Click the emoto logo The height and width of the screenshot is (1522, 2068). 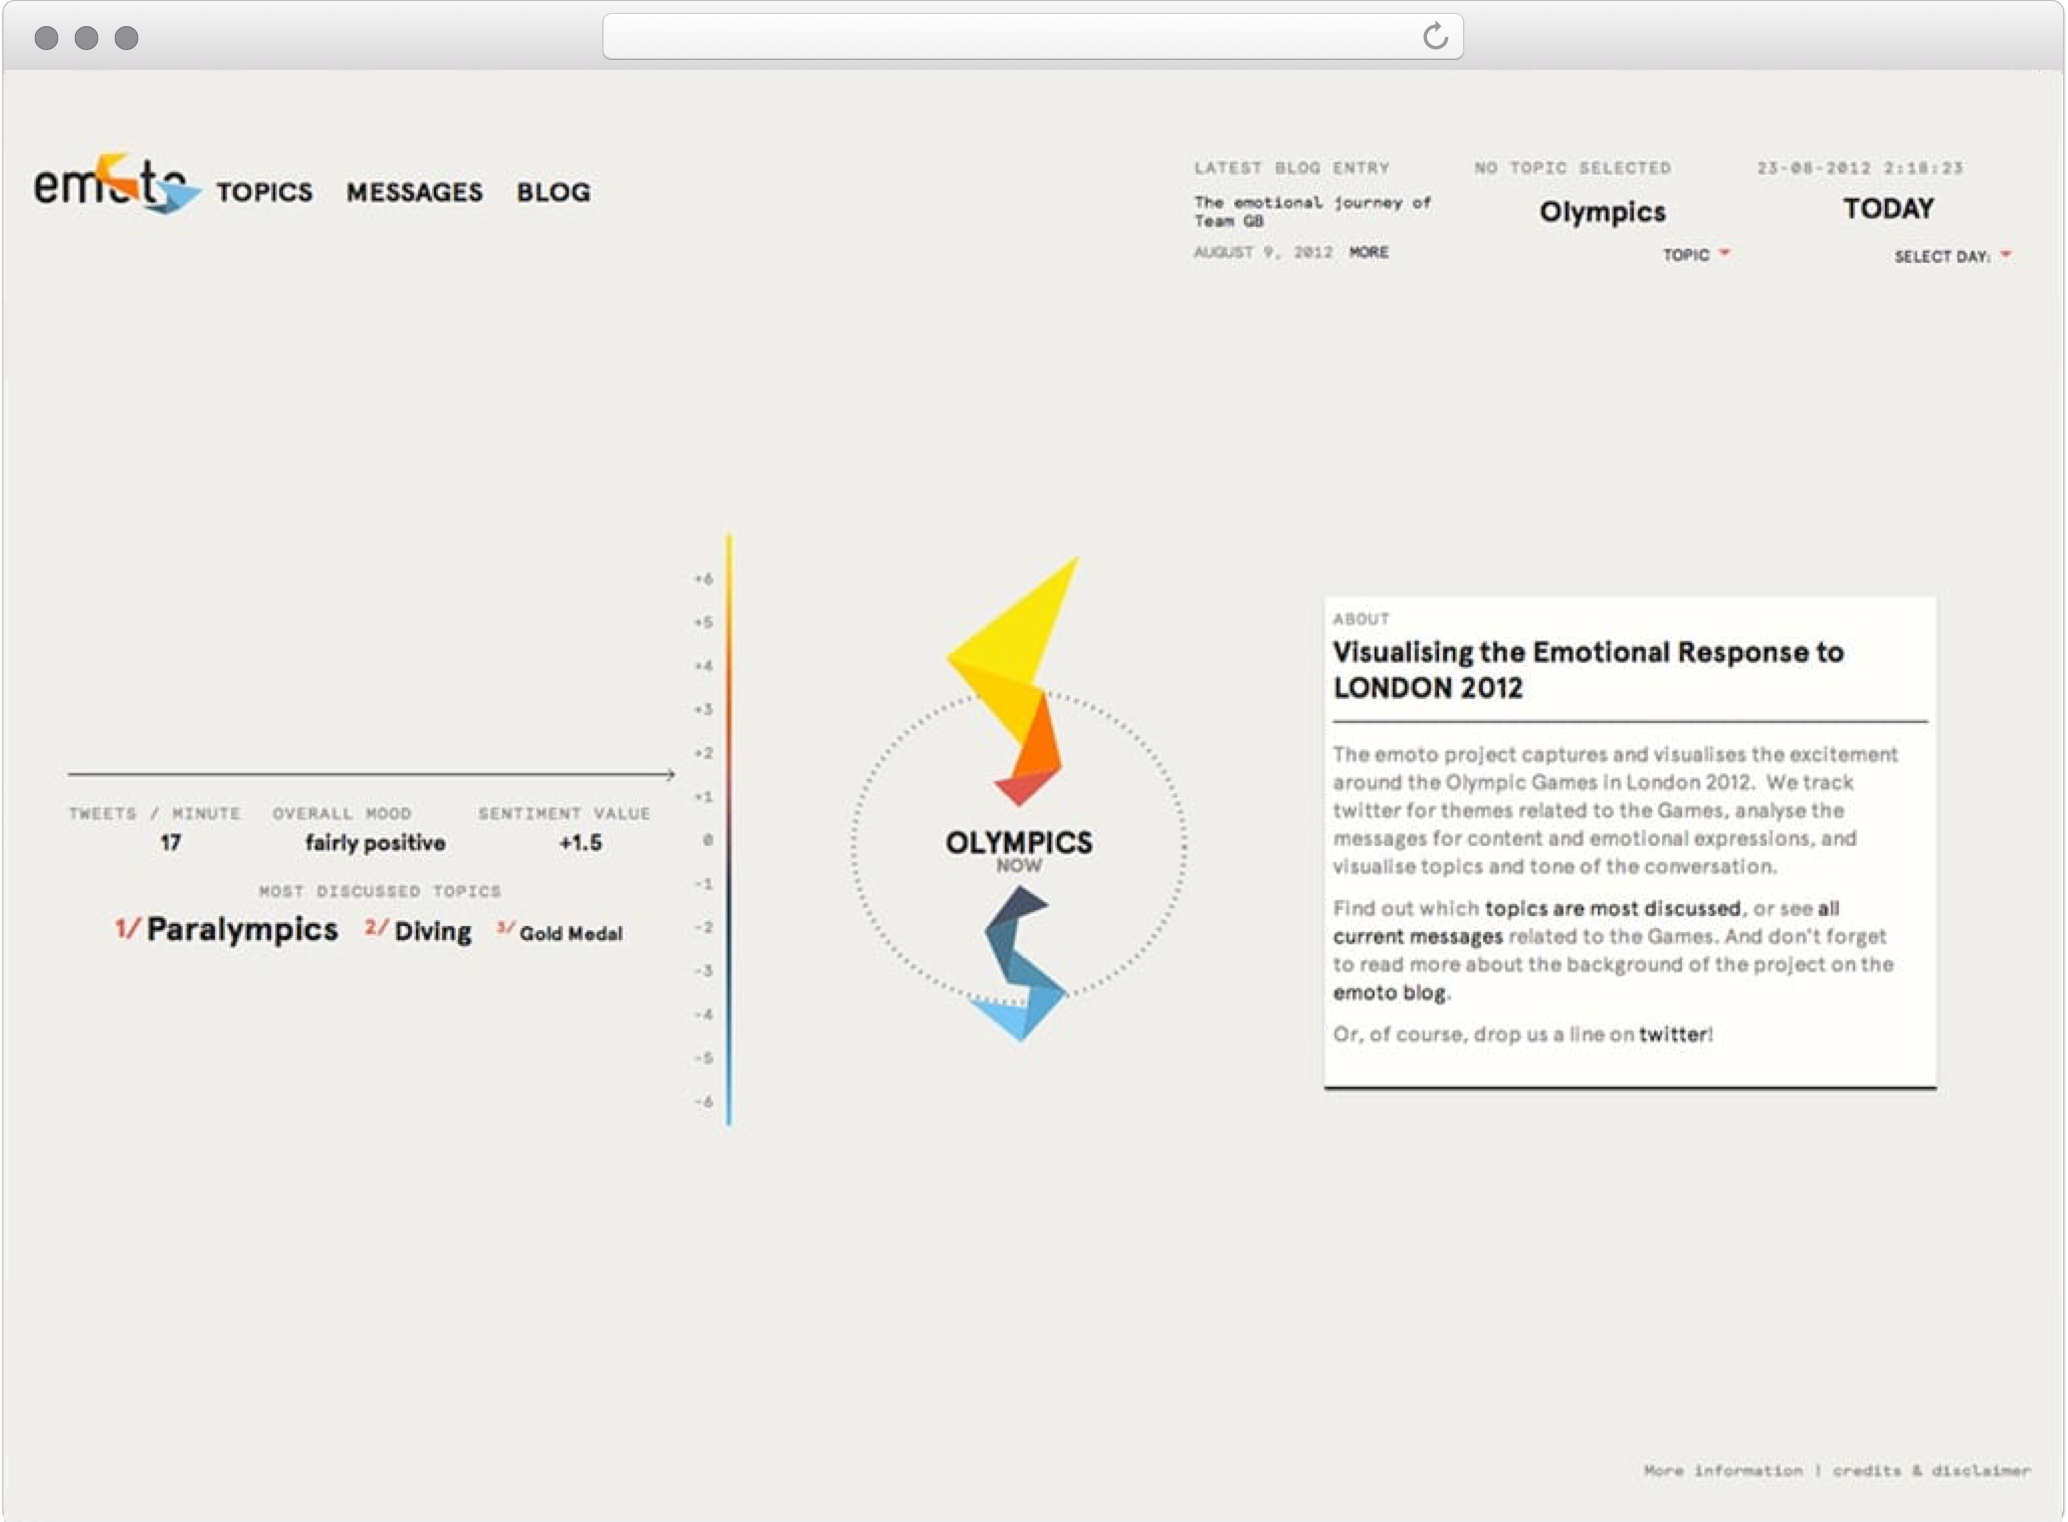116,183
